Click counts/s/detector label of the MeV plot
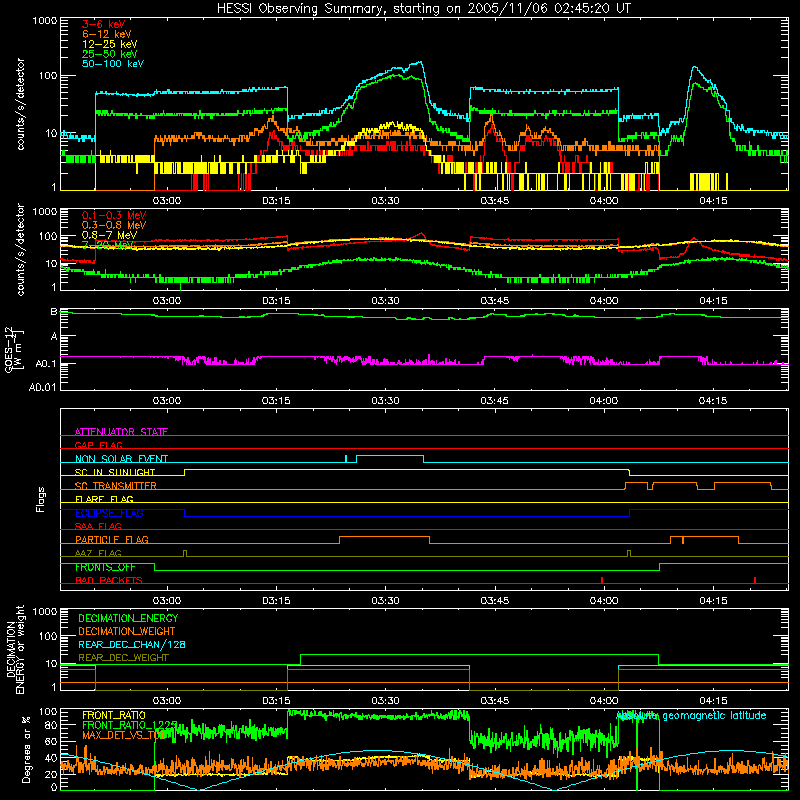The height and width of the screenshot is (800, 800). click(20, 249)
